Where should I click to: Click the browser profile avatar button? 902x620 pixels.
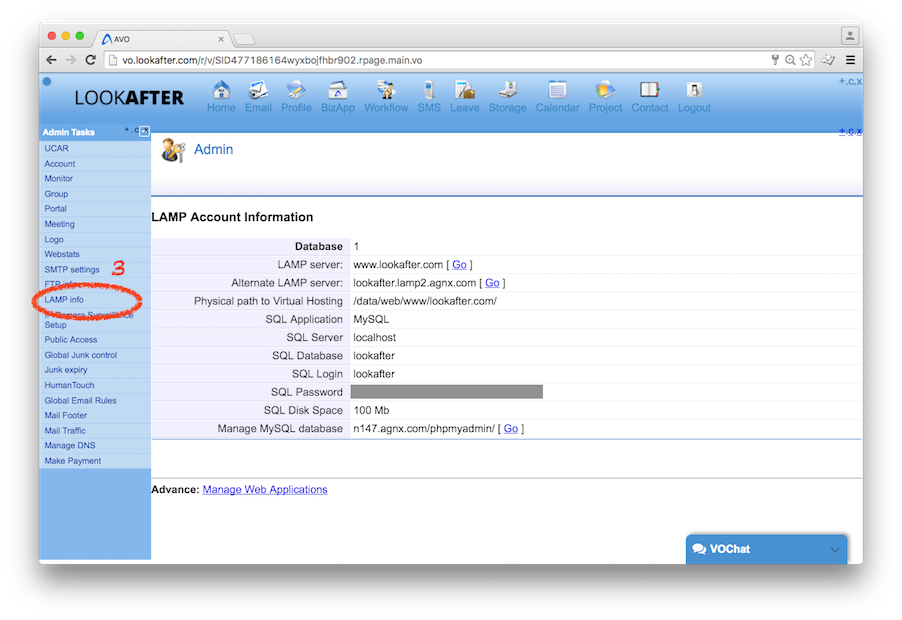(x=850, y=36)
